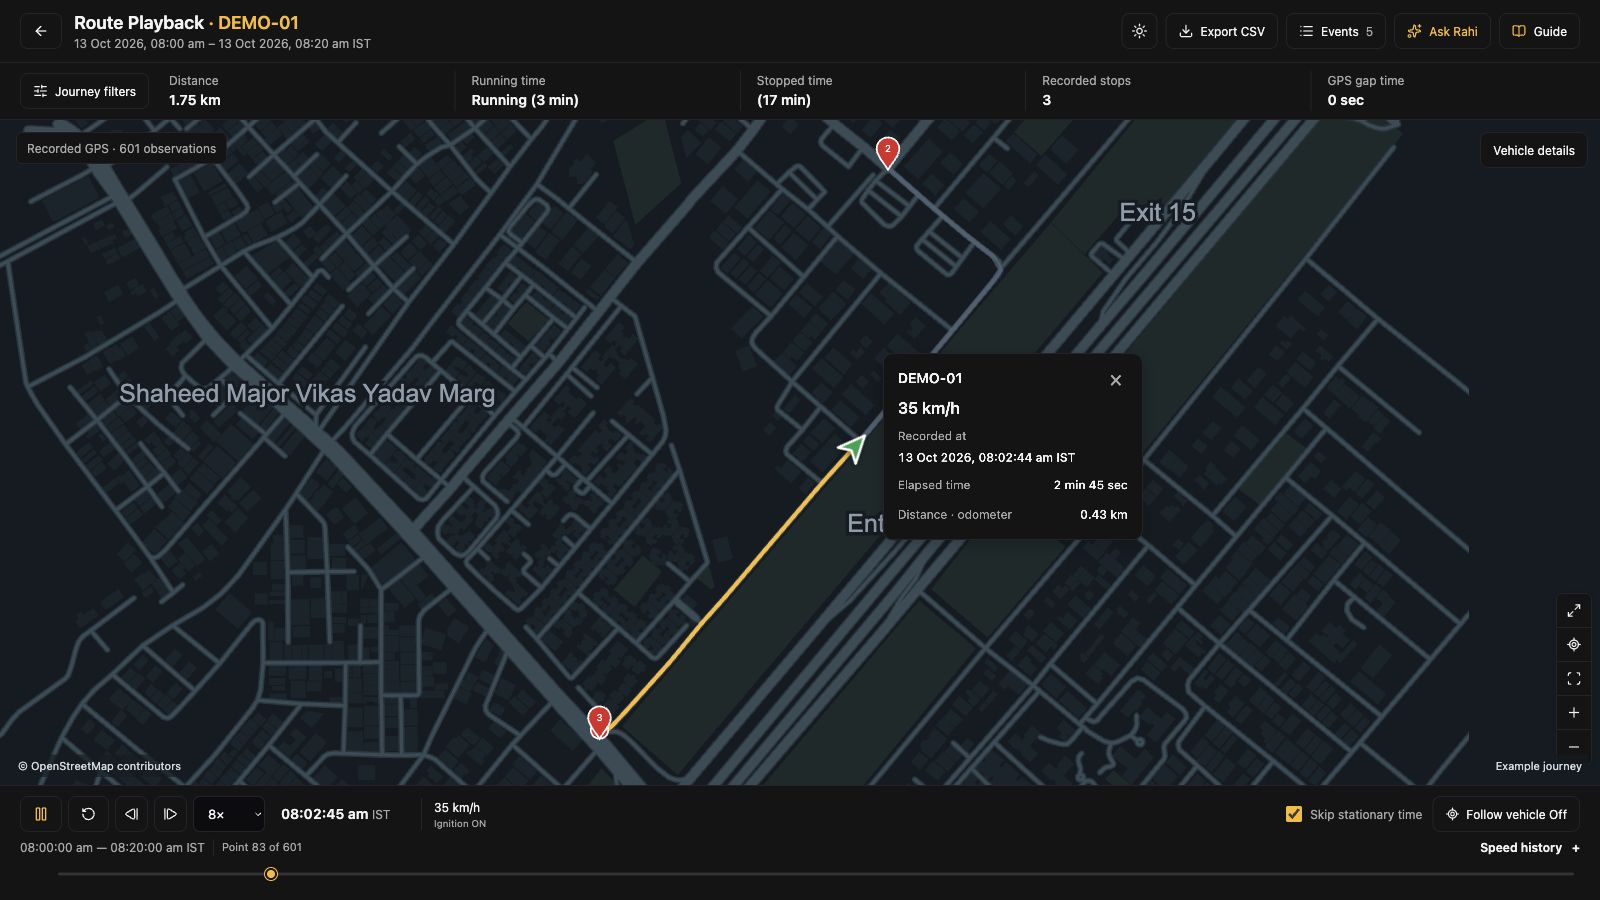Restart the playback from the beginning
Viewport: 1600px width, 900px height.
(x=88, y=814)
